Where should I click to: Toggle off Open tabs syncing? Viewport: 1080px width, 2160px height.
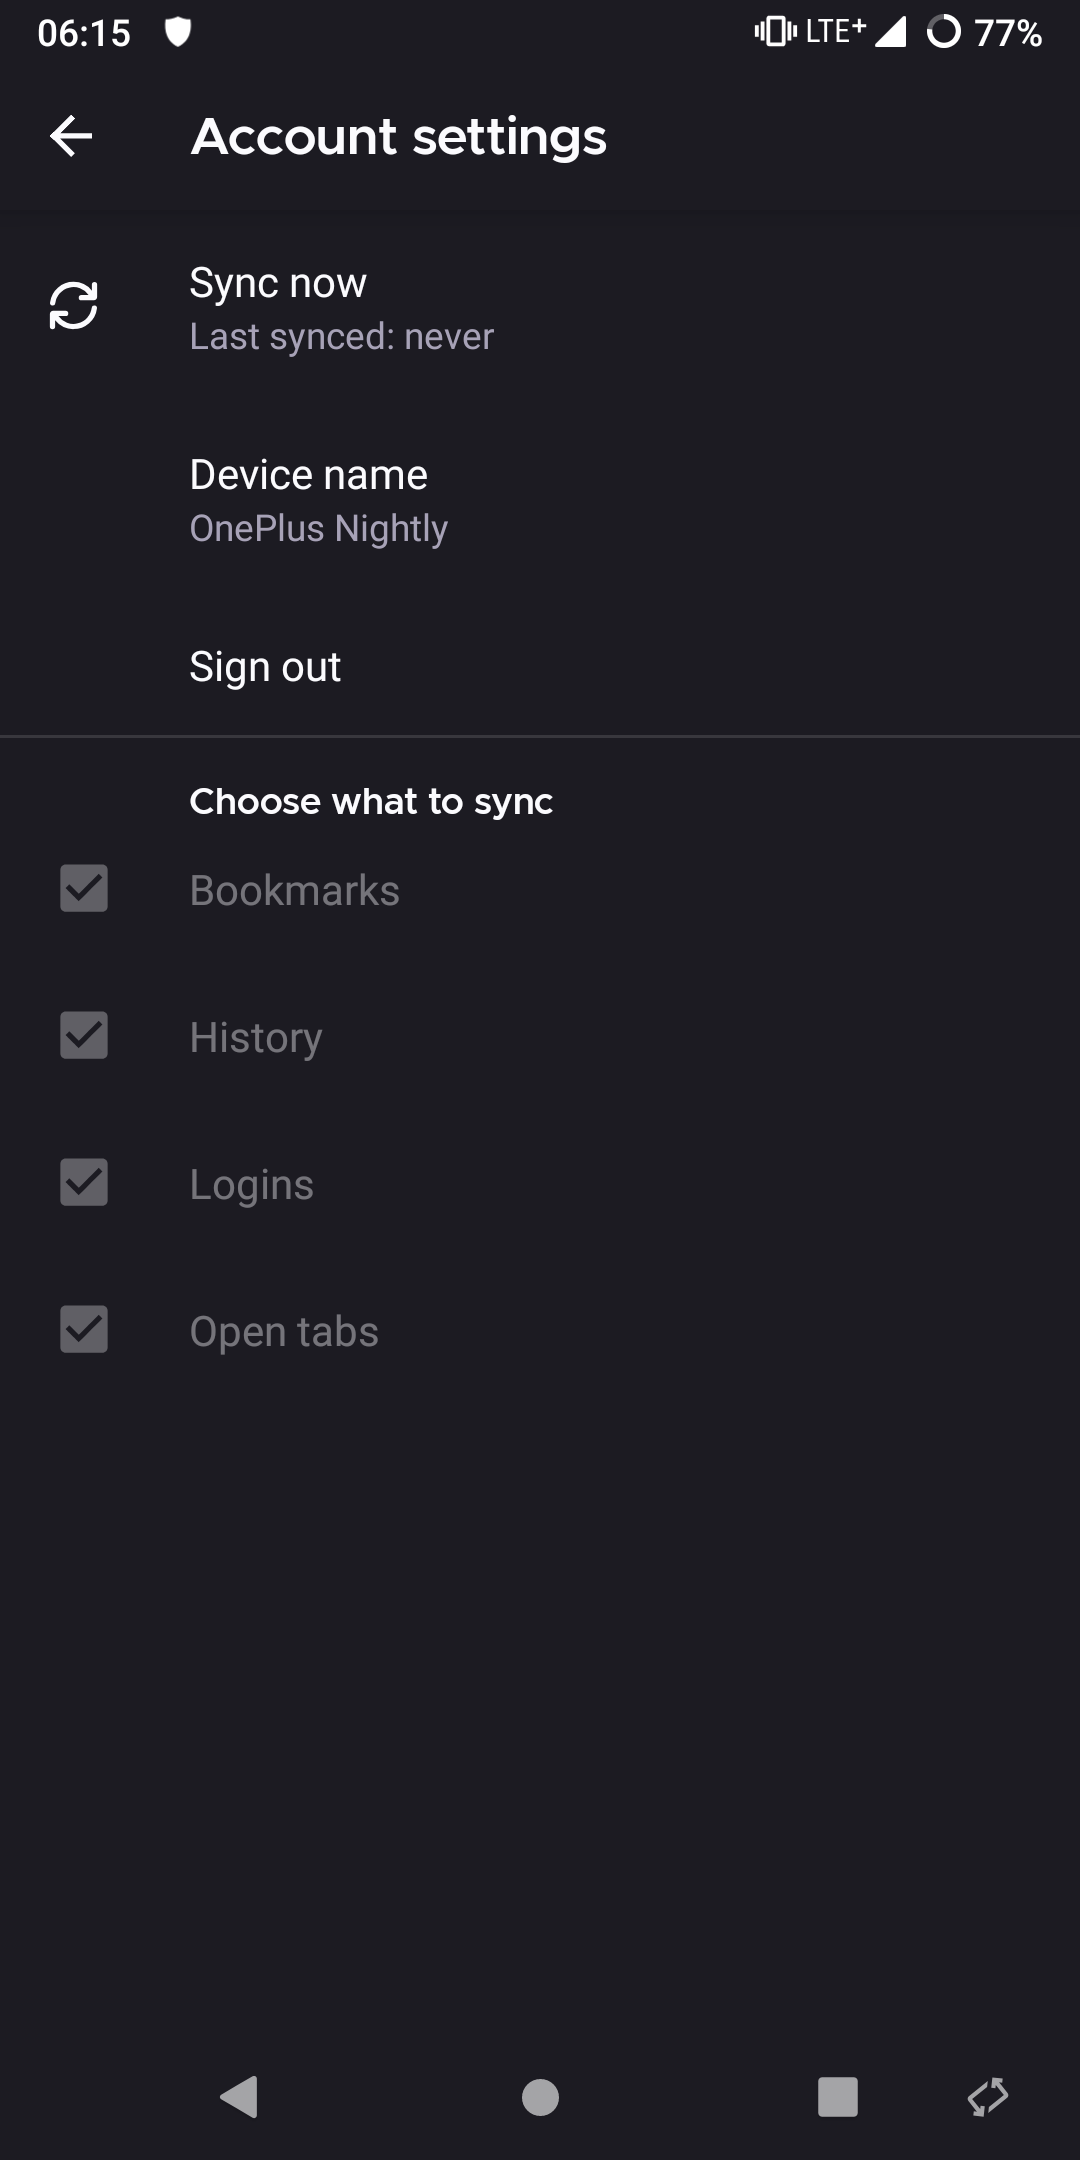[x=83, y=1330]
